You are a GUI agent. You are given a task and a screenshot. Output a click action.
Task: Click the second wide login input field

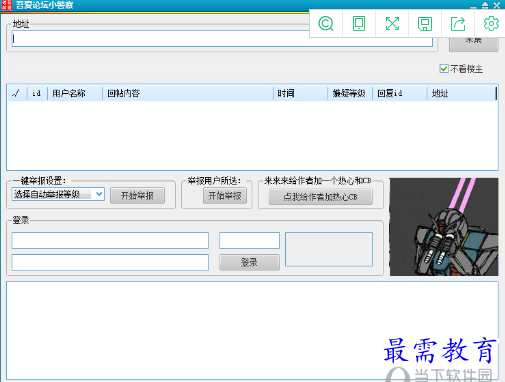pos(110,262)
